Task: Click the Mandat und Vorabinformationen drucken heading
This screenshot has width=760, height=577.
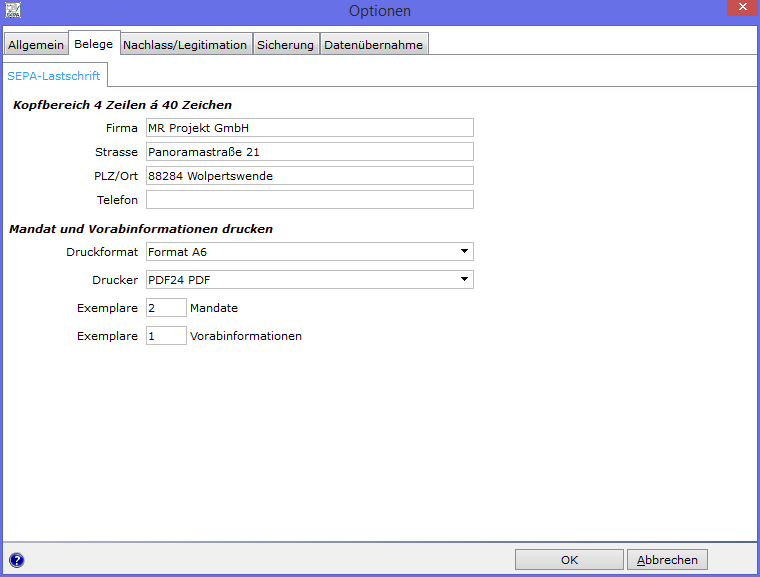Action: click(141, 229)
